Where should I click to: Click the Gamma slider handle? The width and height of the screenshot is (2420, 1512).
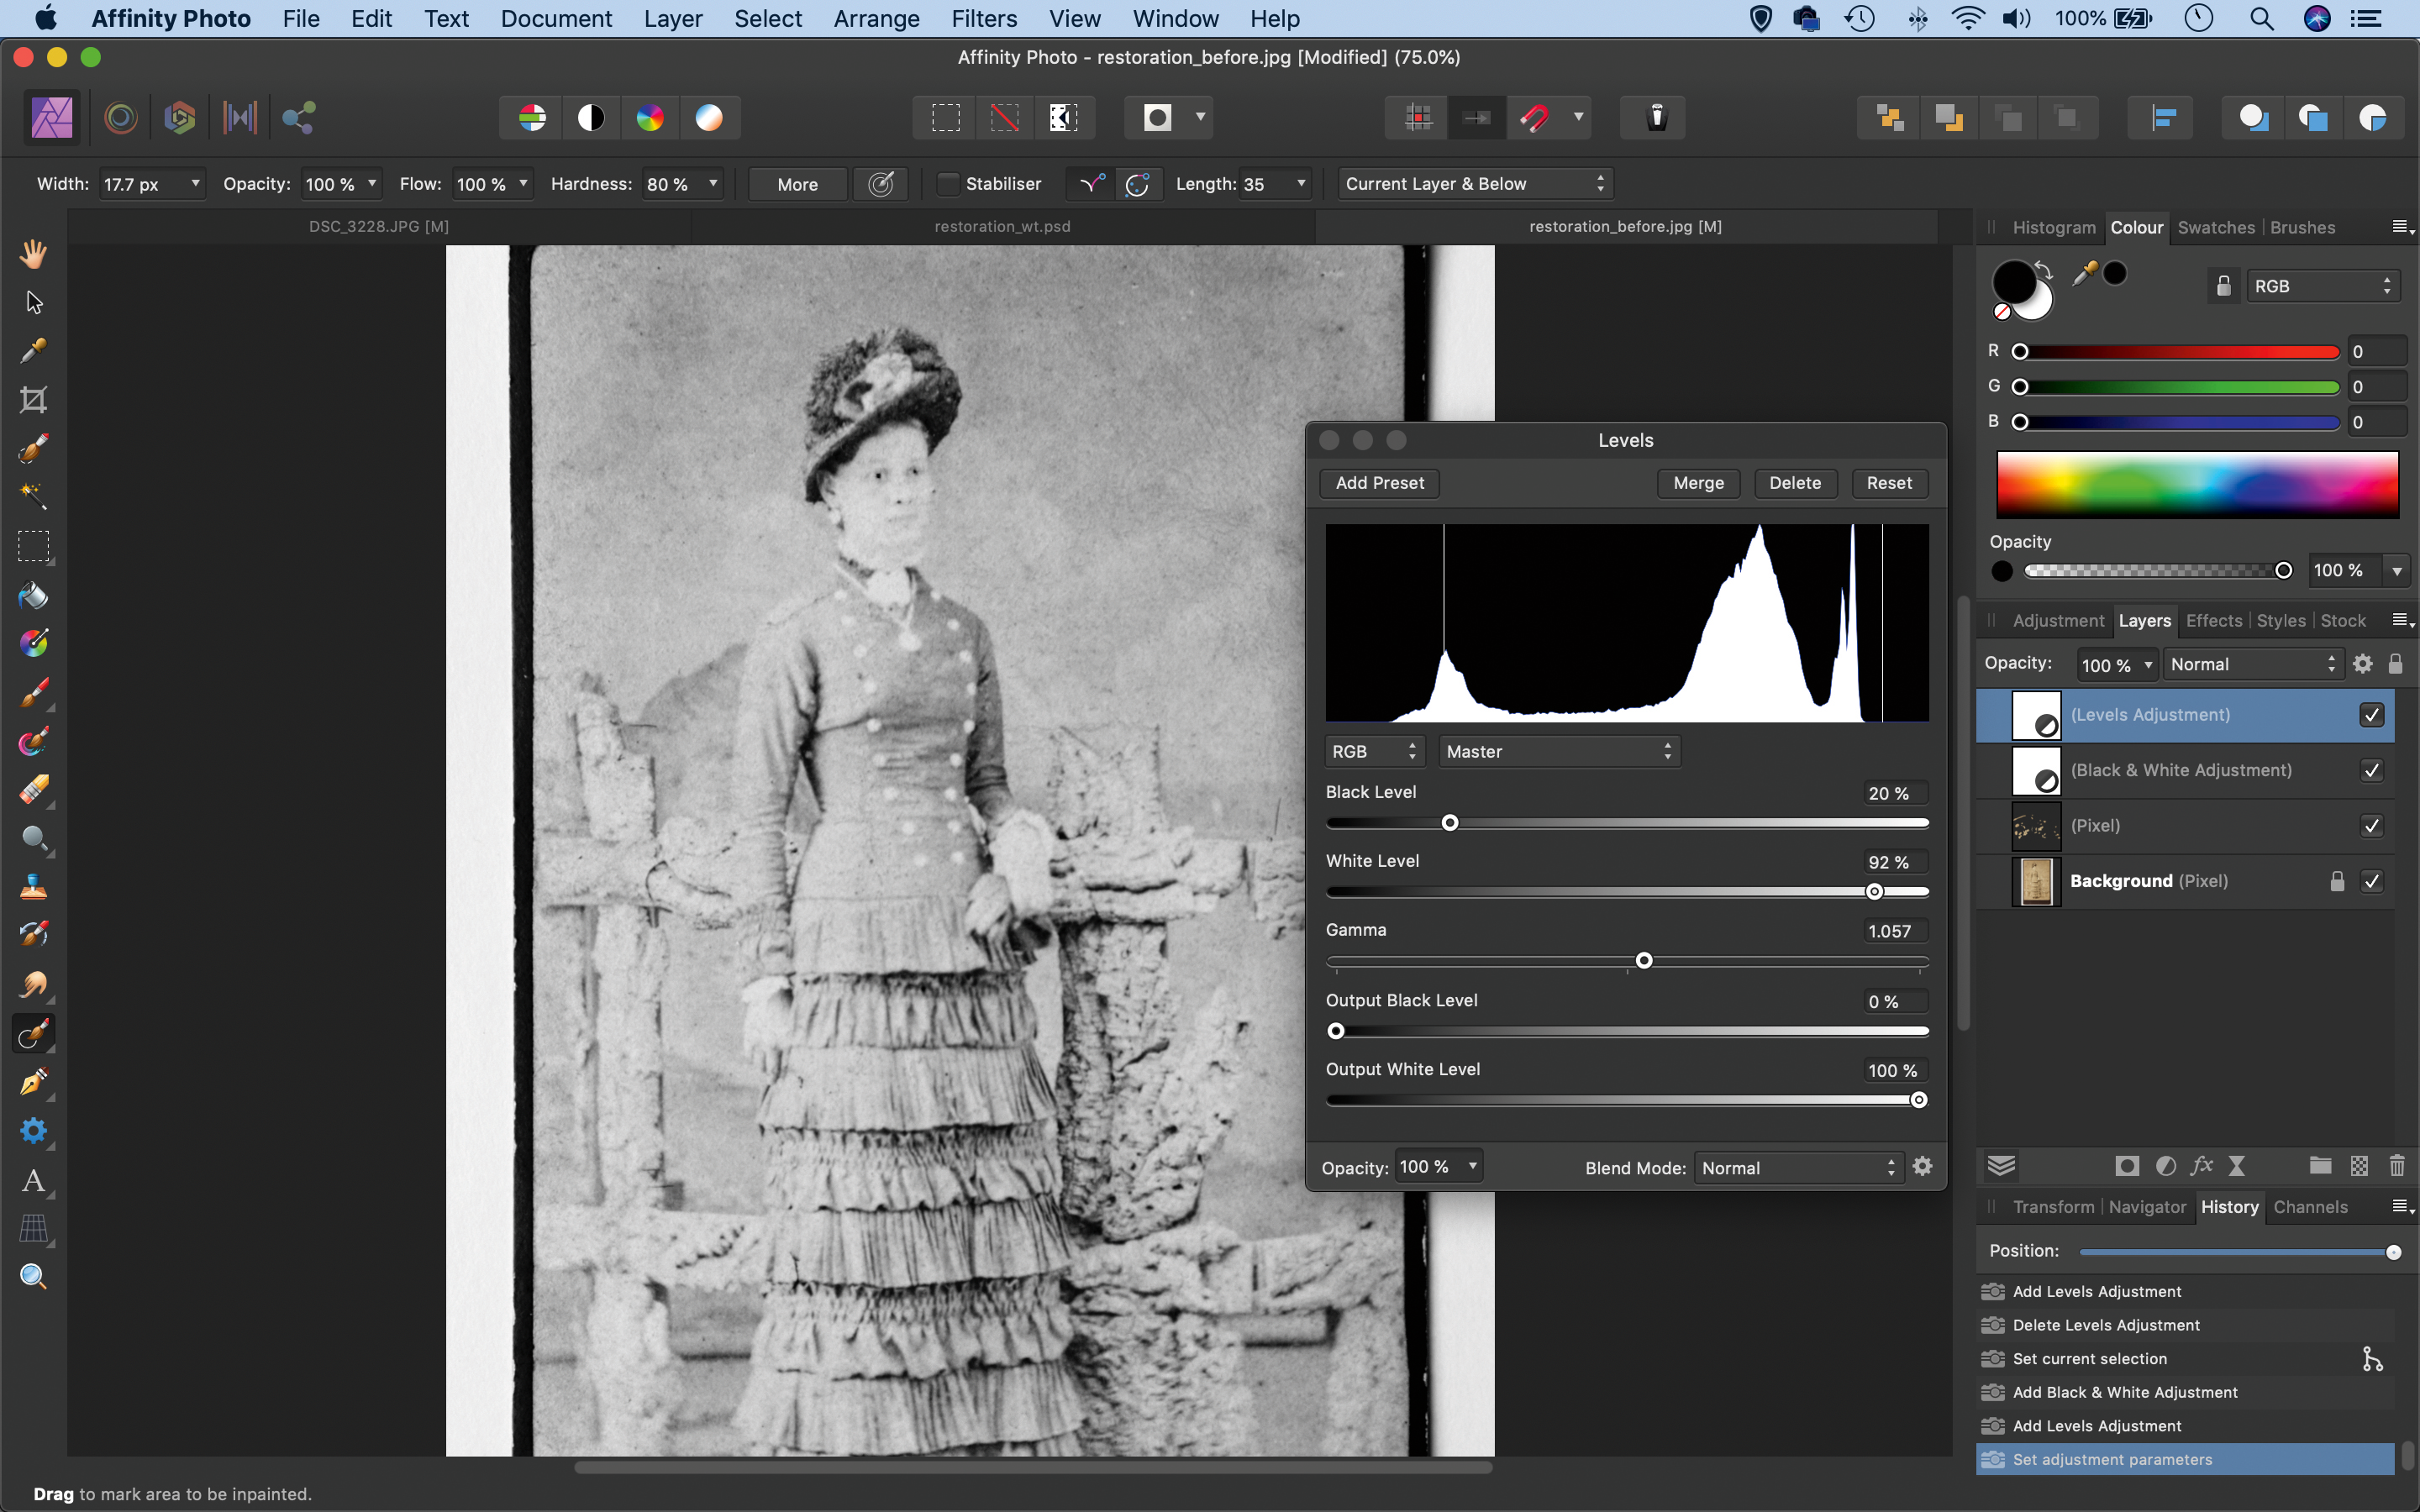(1644, 961)
